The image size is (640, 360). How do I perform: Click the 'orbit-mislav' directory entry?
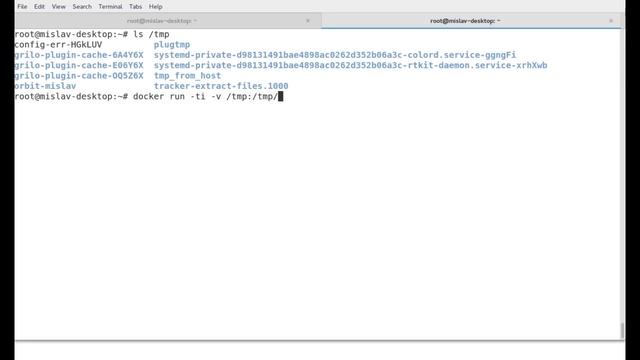click(45, 86)
